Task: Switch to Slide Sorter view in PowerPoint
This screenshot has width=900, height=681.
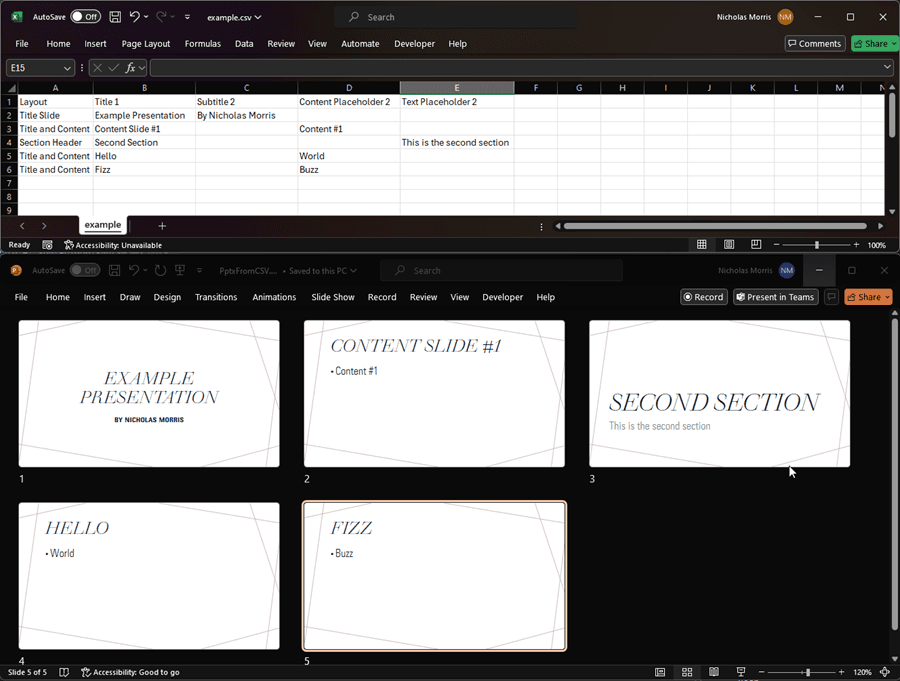Action: click(687, 672)
